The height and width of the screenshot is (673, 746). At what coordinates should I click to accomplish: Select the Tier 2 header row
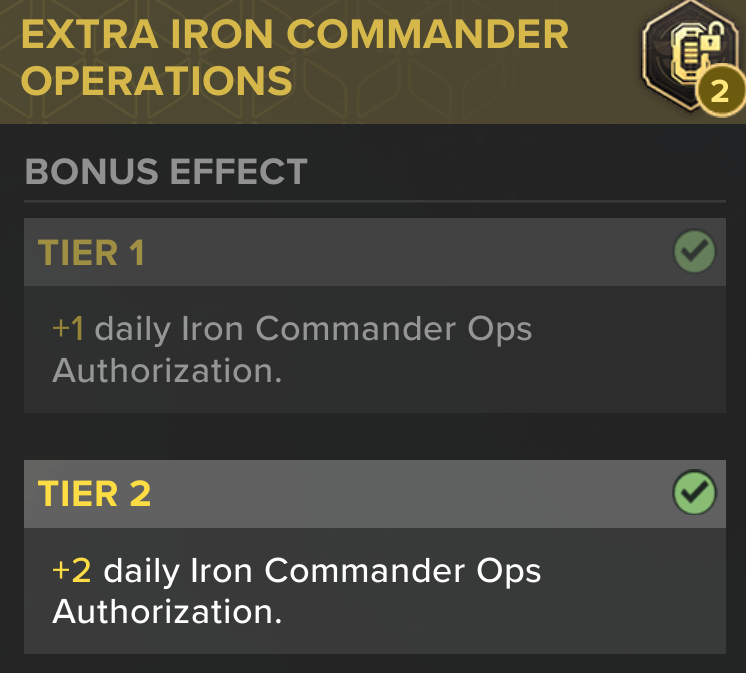tap(375, 494)
